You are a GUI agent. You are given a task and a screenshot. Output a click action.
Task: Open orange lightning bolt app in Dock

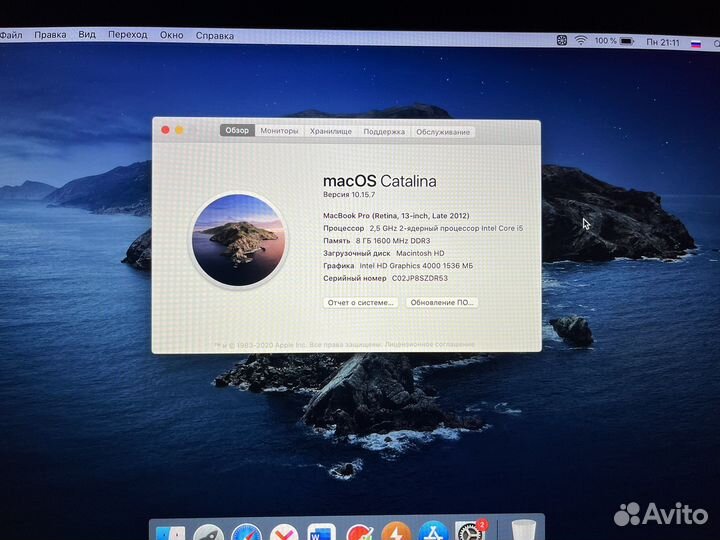click(x=396, y=533)
